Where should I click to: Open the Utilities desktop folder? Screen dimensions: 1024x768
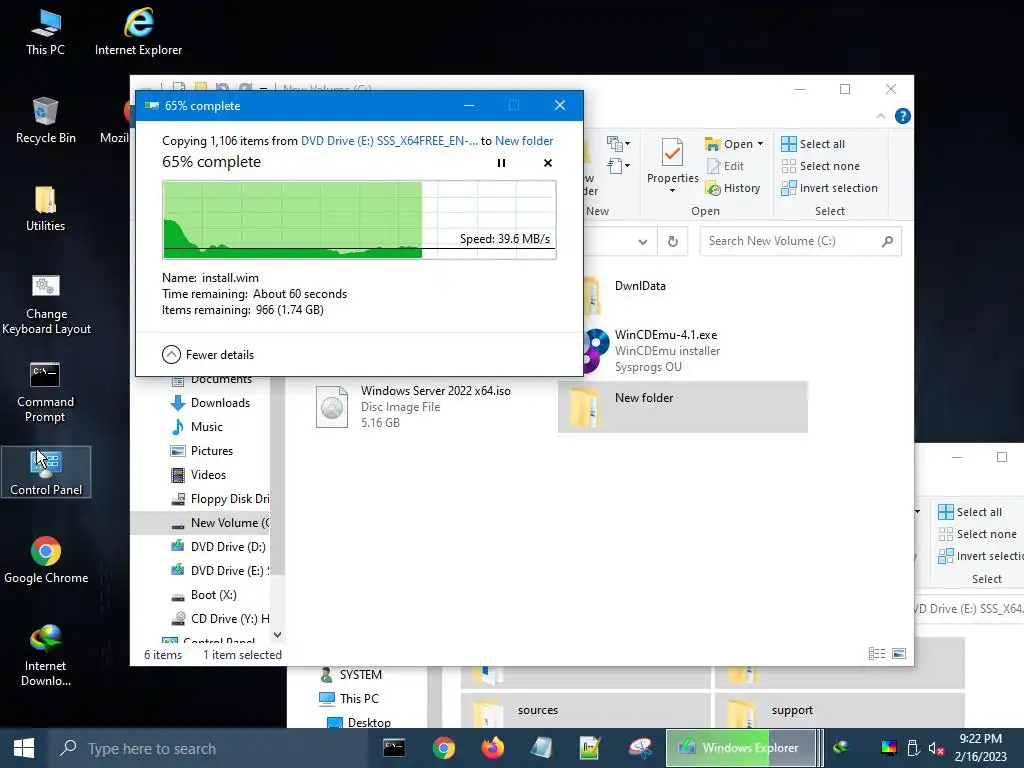45,209
